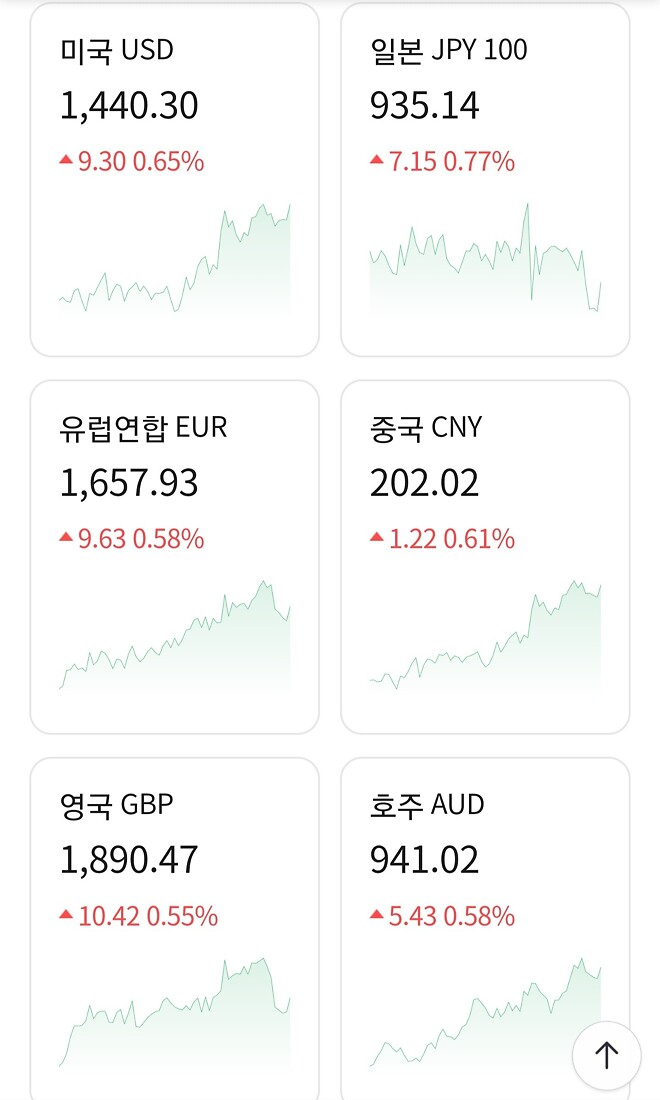
Task: Click the scroll-to-top arrow icon
Action: point(606,1055)
